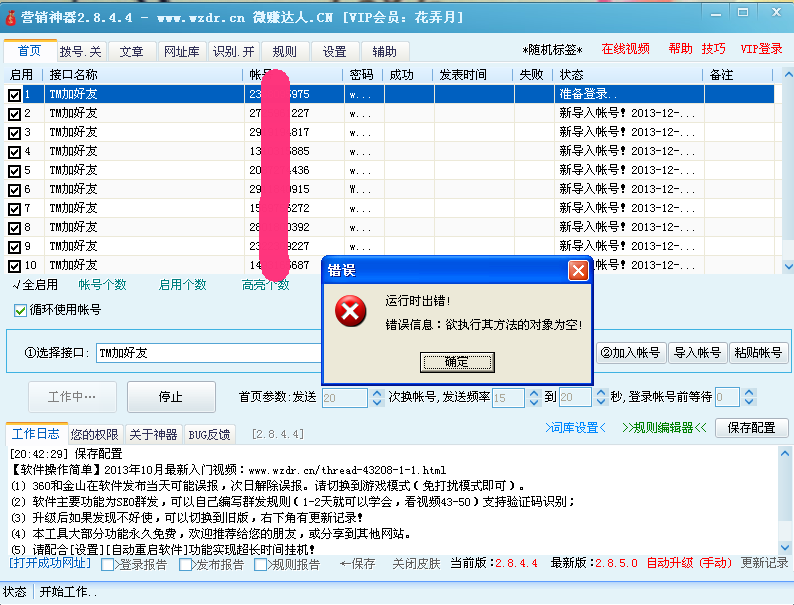794x605 pixels.
Task: Open the 识别.开 tab
Action: pyautogui.click(x=233, y=52)
